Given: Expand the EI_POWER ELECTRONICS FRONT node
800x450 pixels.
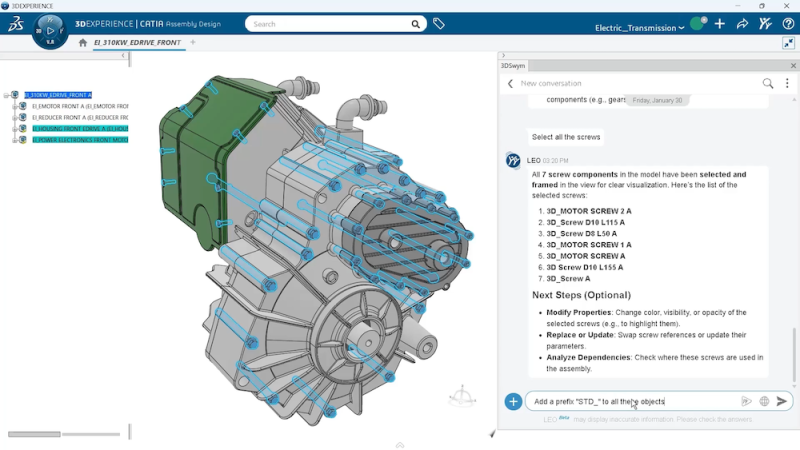Looking at the screenshot, I should pyautogui.click(x=14, y=140).
